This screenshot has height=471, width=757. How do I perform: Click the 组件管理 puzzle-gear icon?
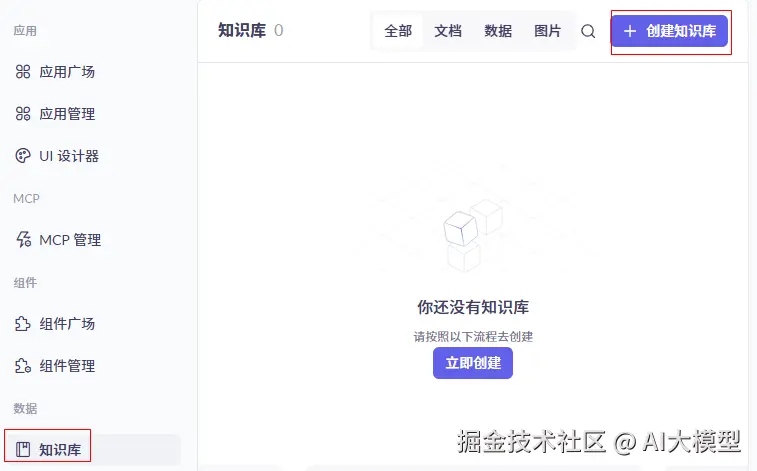[x=23, y=366]
